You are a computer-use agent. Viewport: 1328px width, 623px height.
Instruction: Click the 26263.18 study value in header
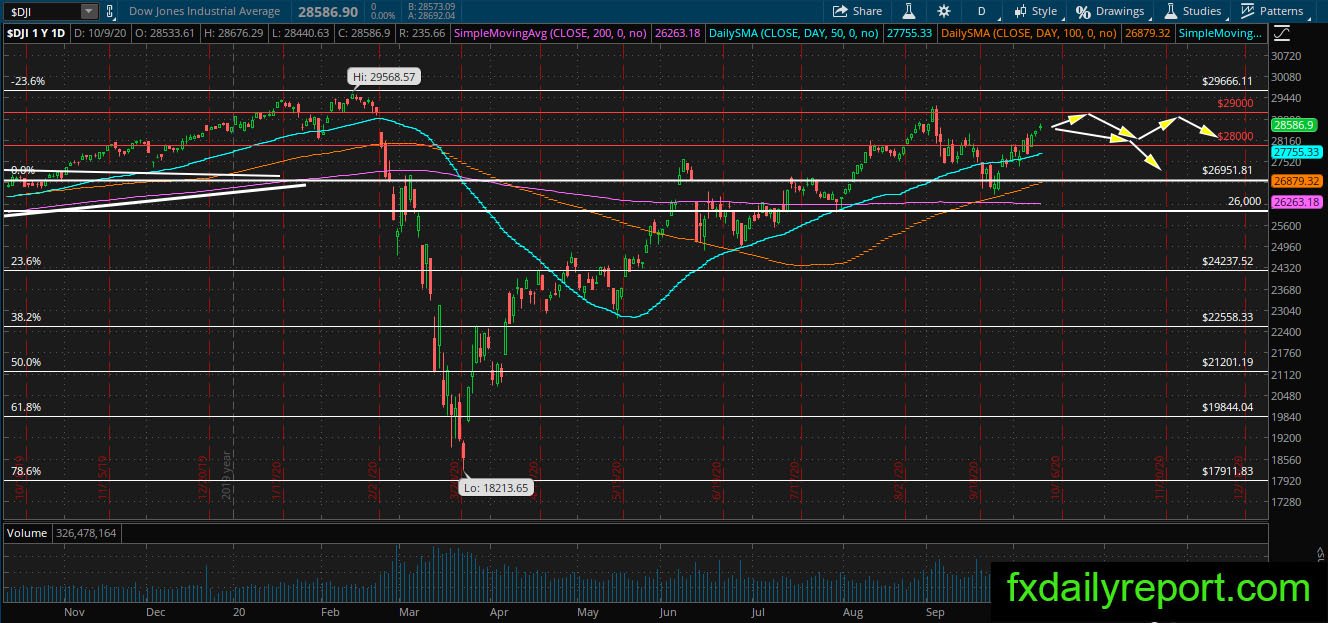coord(679,33)
